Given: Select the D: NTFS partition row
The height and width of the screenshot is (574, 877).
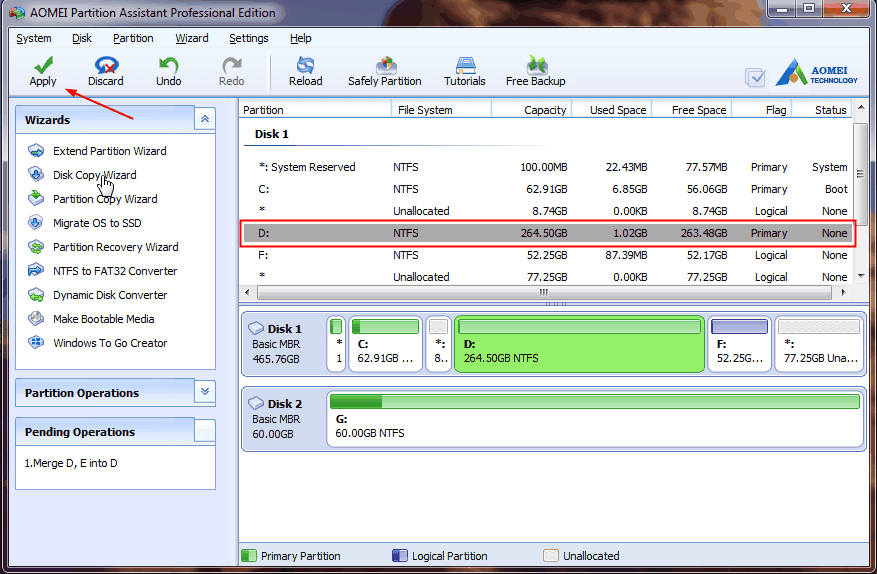Looking at the screenshot, I should coord(546,233).
